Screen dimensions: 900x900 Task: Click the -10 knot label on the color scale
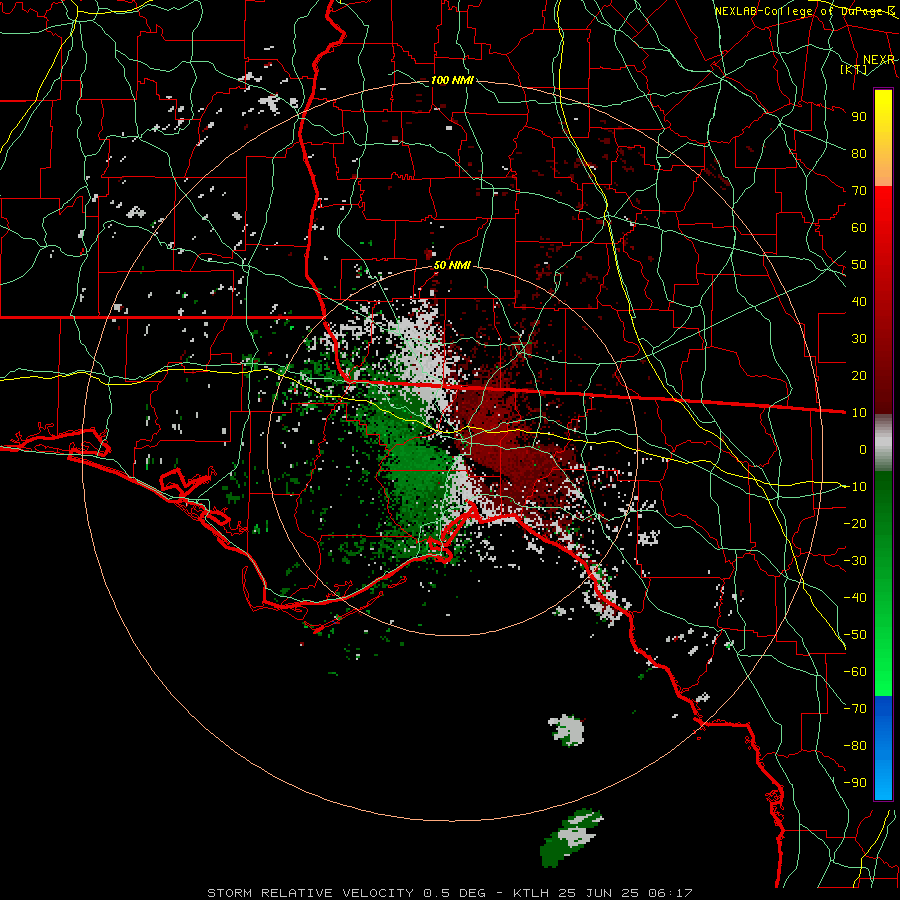pyautogui.click(x=855, y=487)
